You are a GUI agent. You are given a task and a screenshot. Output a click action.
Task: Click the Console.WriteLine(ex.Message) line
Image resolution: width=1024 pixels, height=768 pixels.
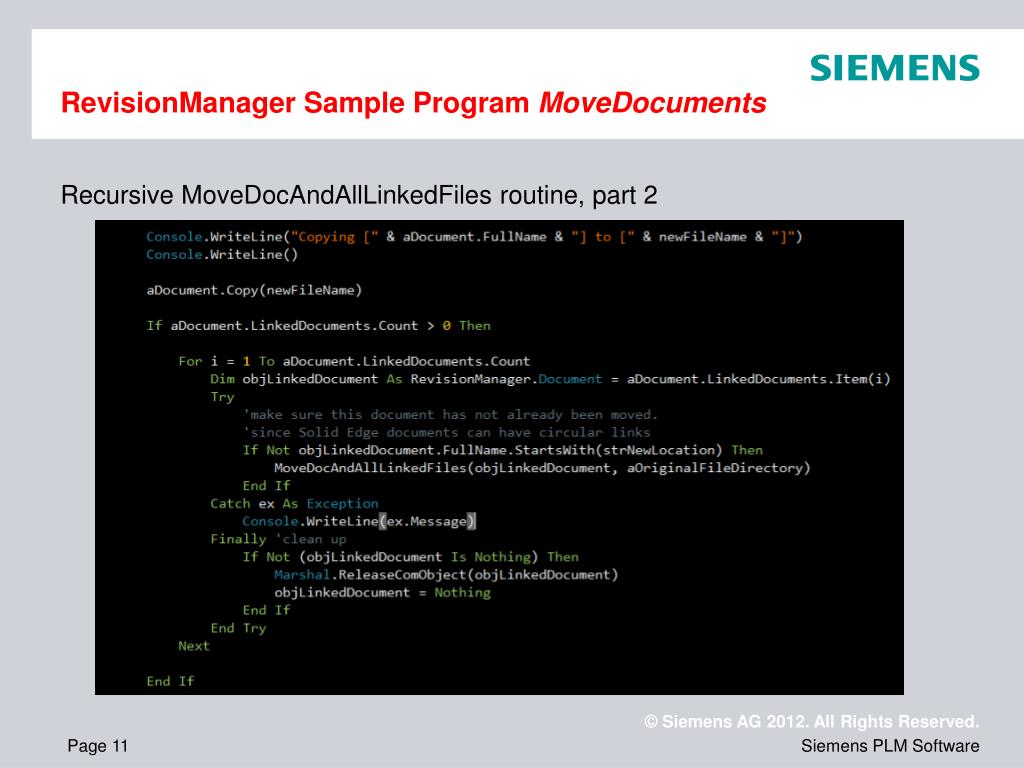[359, 521]
